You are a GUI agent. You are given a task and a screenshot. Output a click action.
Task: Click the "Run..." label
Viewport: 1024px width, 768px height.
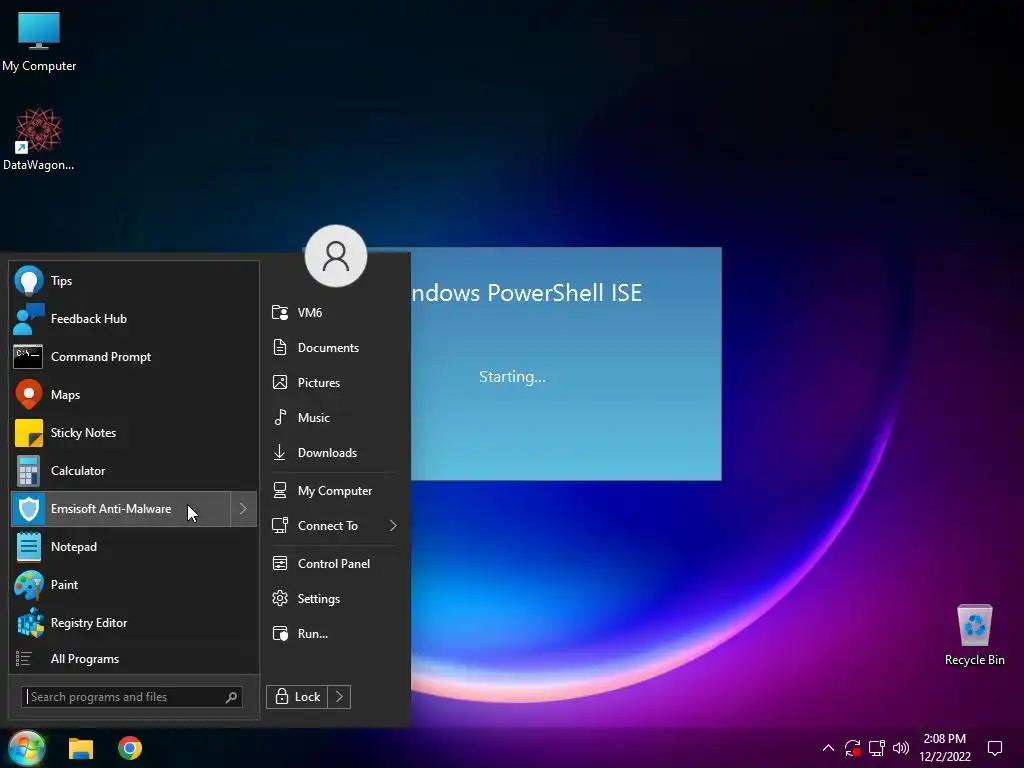(x=313, y=633)
